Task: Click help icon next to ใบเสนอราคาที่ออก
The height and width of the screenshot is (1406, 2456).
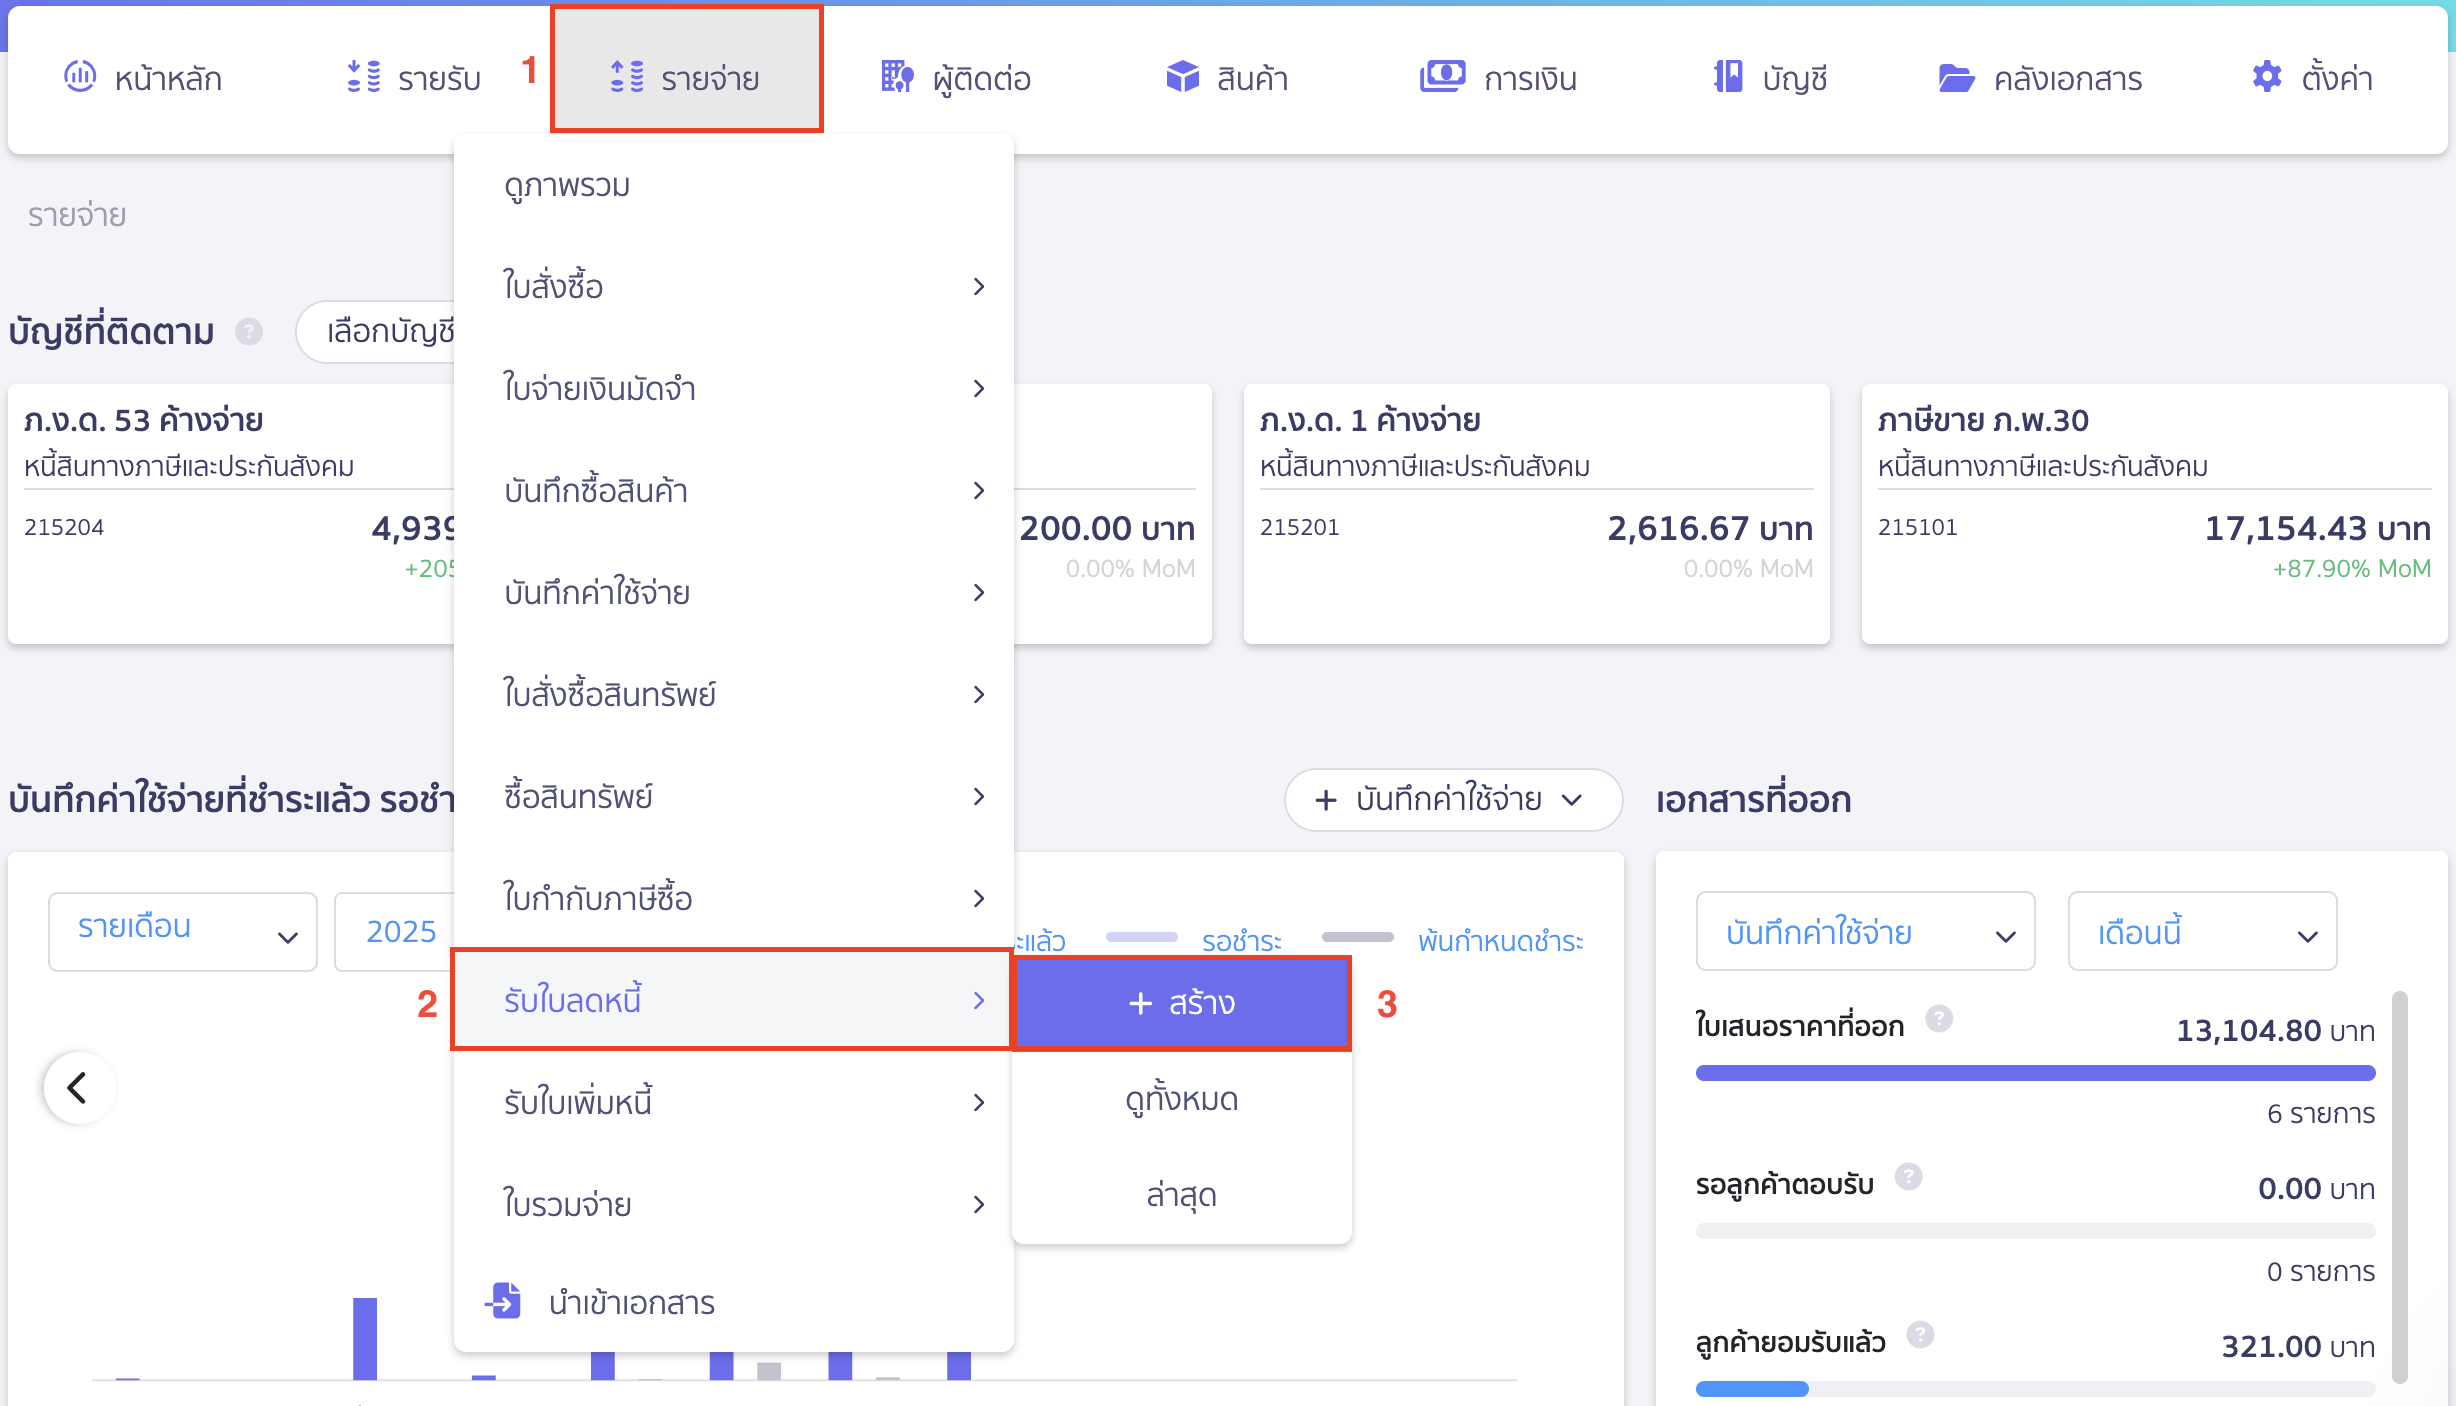Action: click(x=1939, y=1019)
